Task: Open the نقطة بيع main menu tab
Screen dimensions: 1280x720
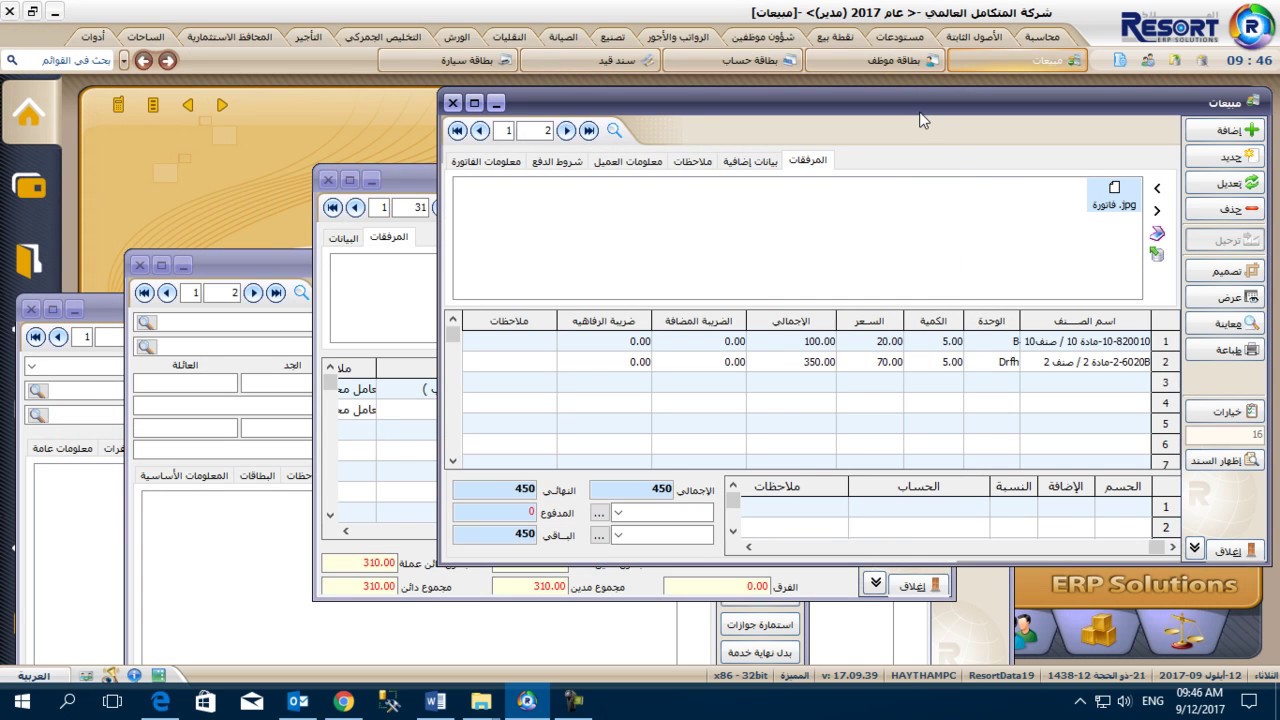Action: (x=835, y=37)
